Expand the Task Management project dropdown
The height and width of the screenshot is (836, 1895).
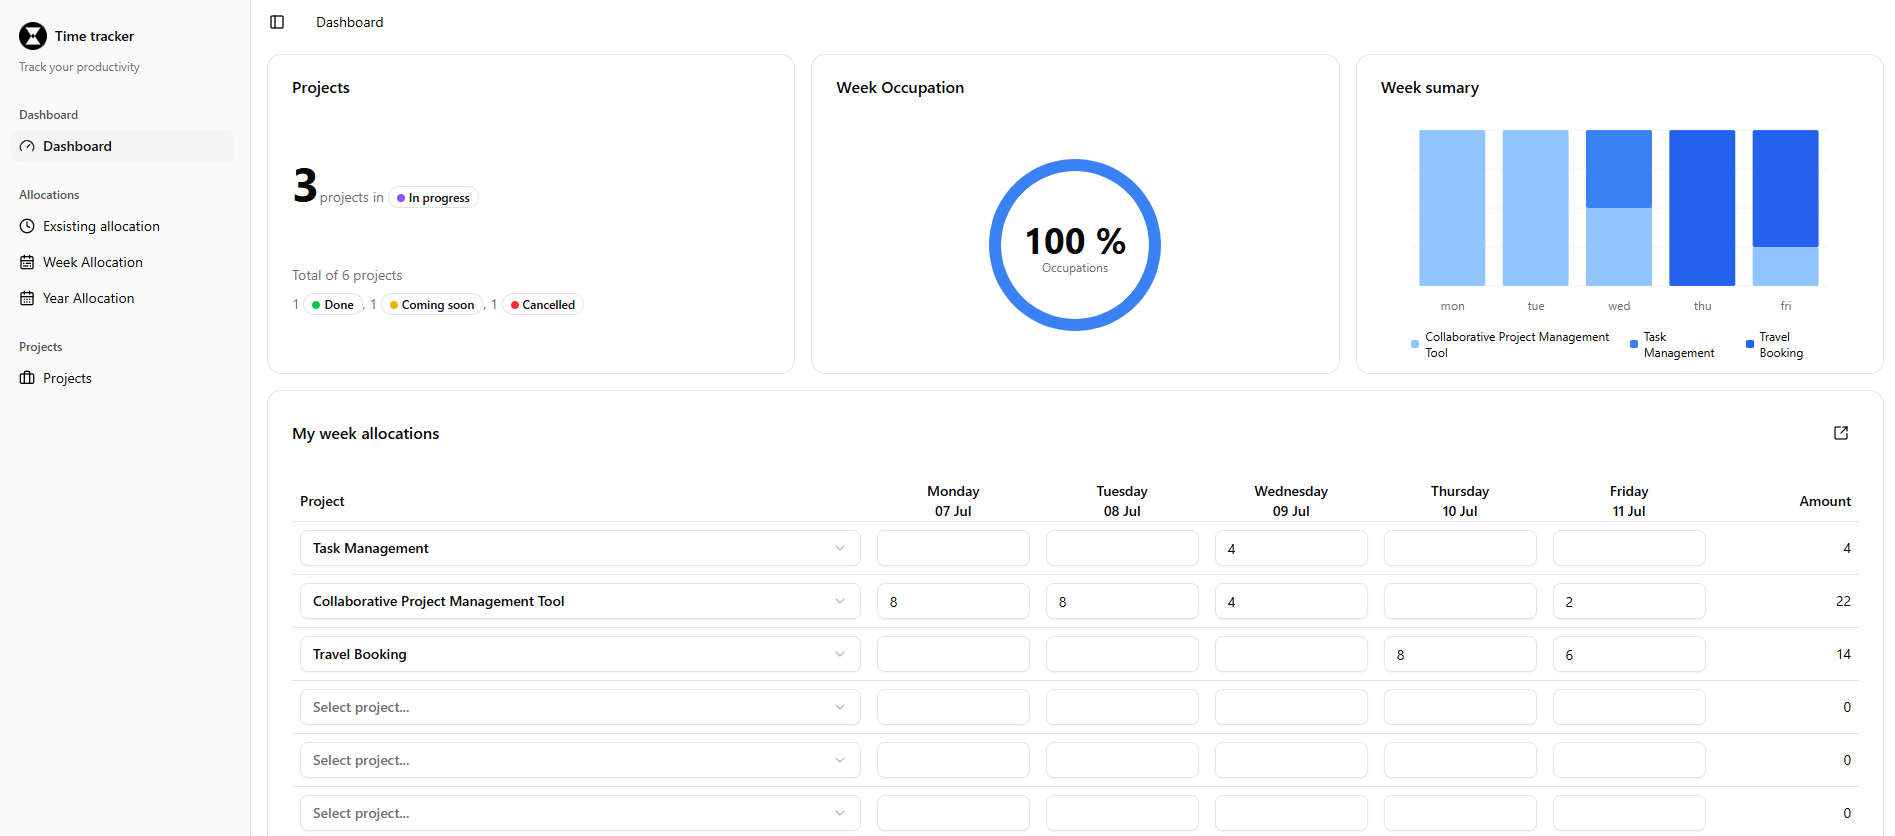pos(580,548)
